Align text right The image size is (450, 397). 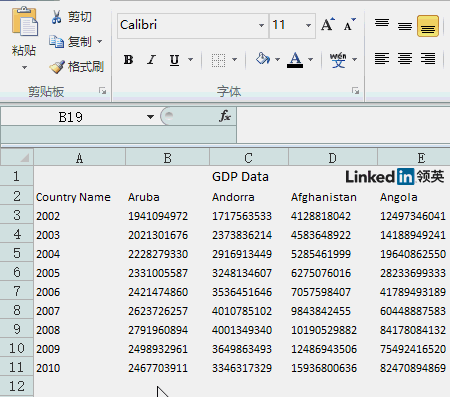[x=428, y=59]
